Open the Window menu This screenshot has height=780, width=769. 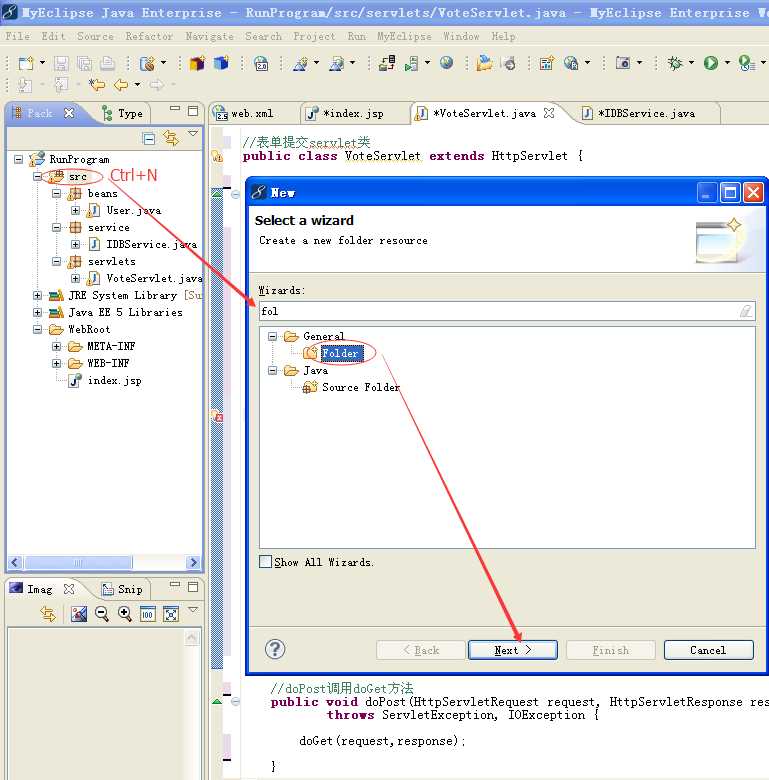point(461,36)
